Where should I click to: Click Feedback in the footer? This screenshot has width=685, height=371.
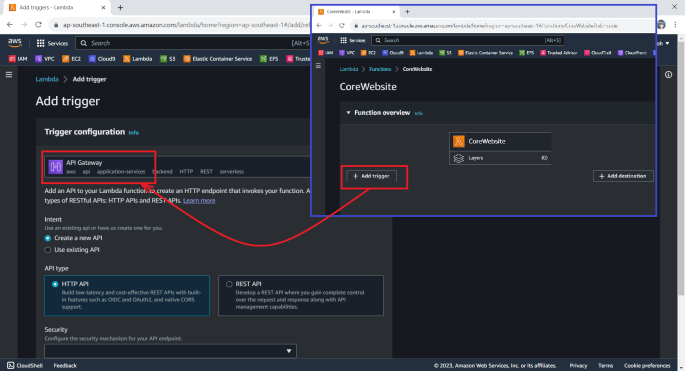pos(65,365)
